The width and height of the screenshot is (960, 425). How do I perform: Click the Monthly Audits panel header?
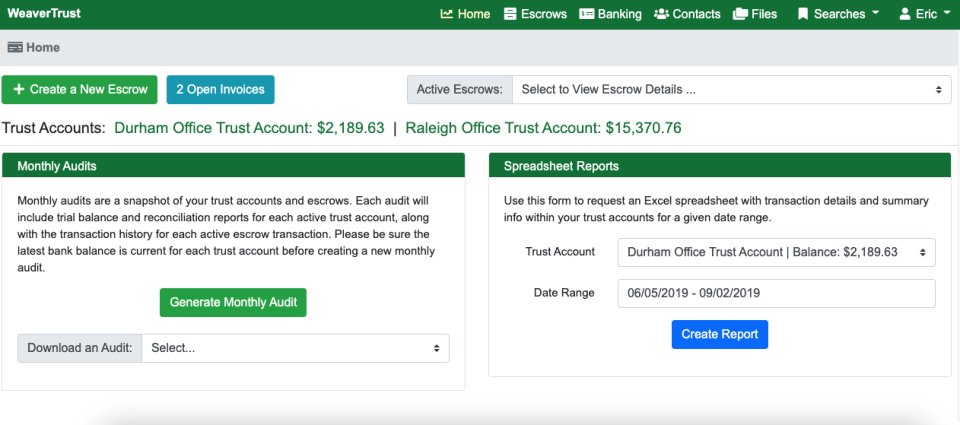click(x=233, y=165)
